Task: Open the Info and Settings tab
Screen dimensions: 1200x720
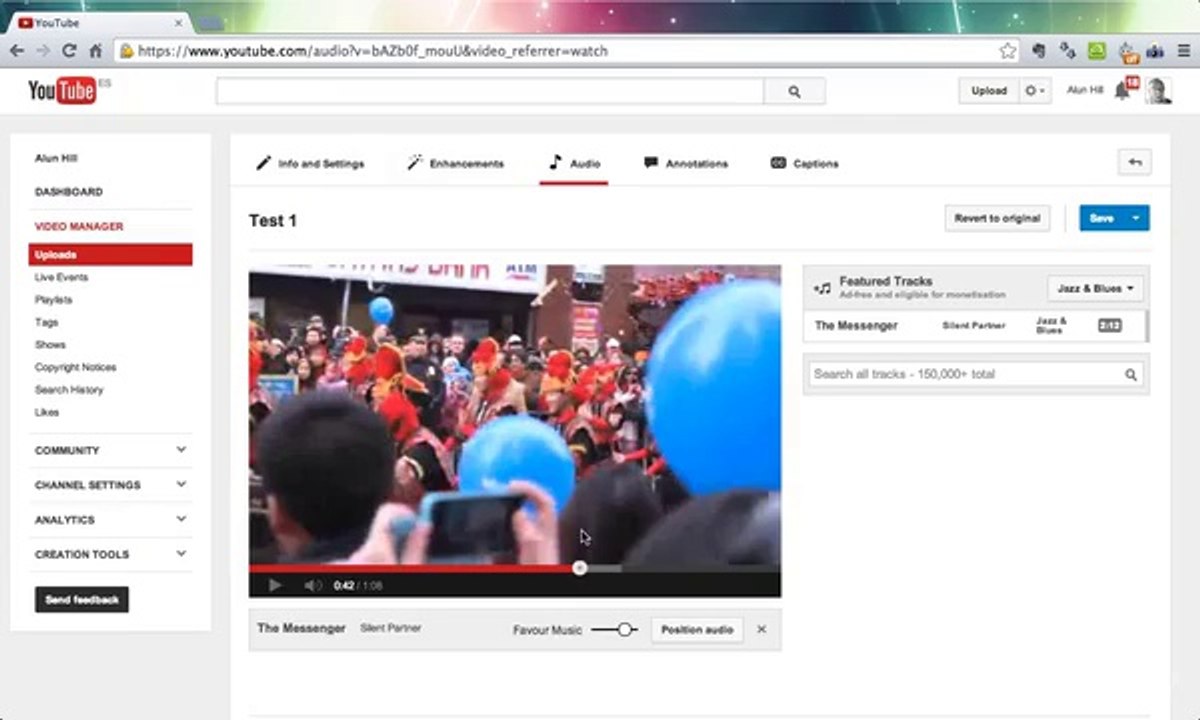Action: [x=310, y=163]
